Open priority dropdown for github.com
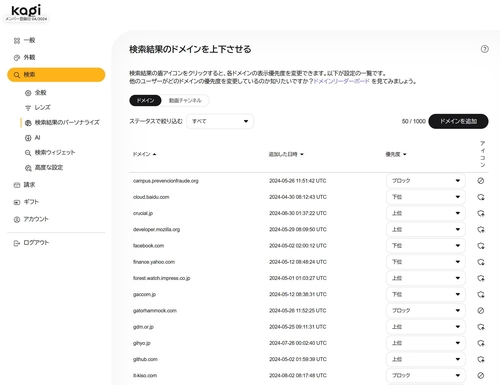Image resolution: width=500 pixels, height=385 pixels. point(426,359)
